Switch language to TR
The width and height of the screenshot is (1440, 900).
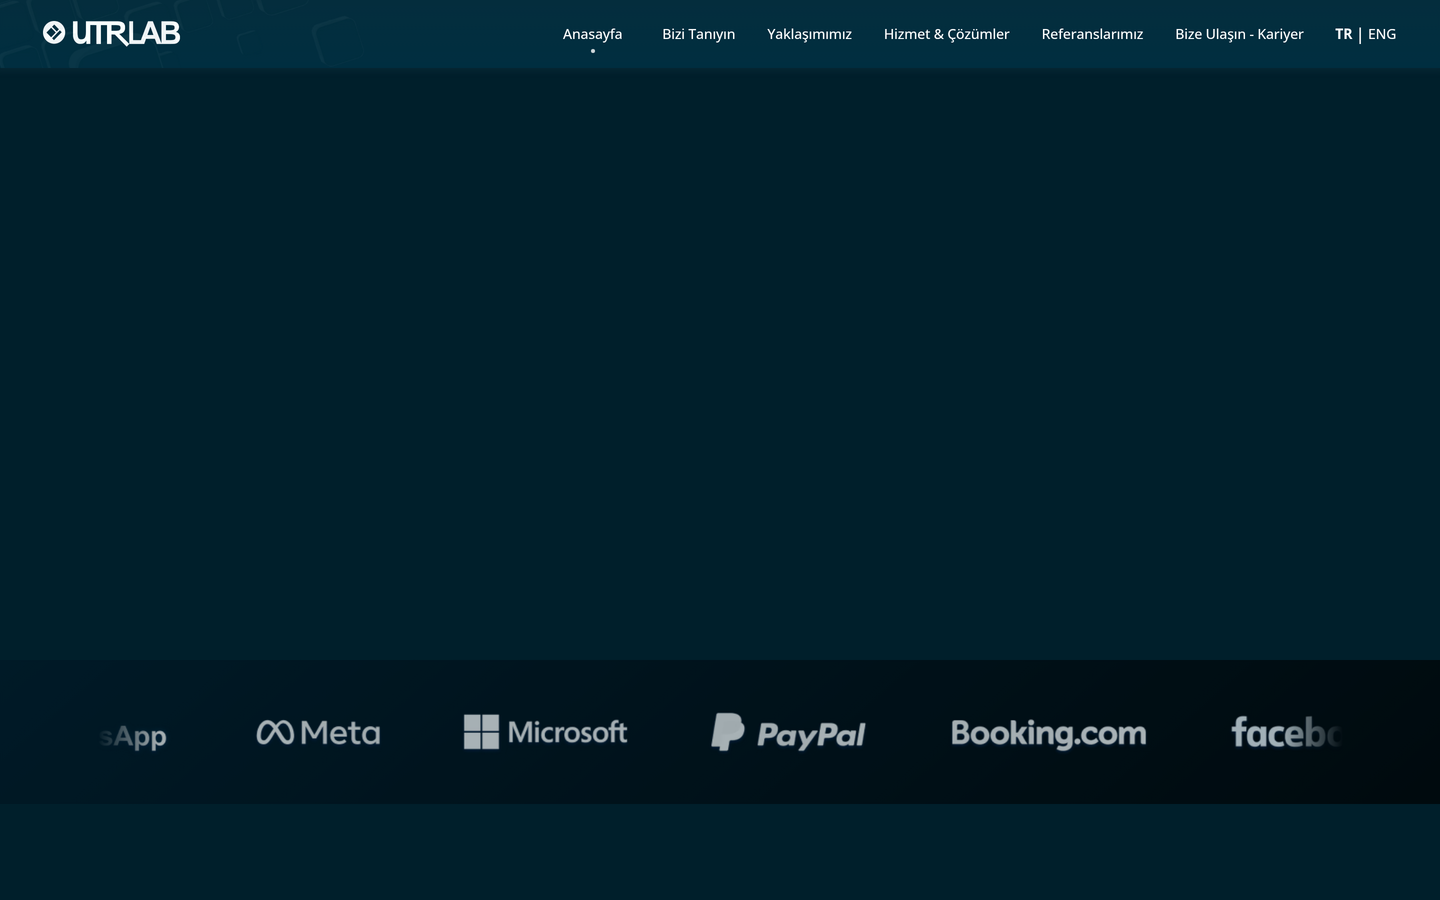coord(1343,34)
